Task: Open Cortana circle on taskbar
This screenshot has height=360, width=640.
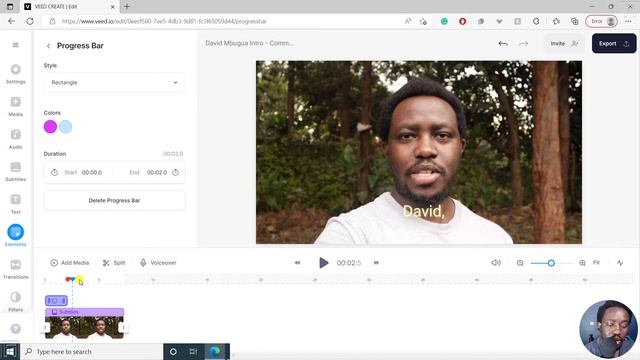Action: [173, 351]
